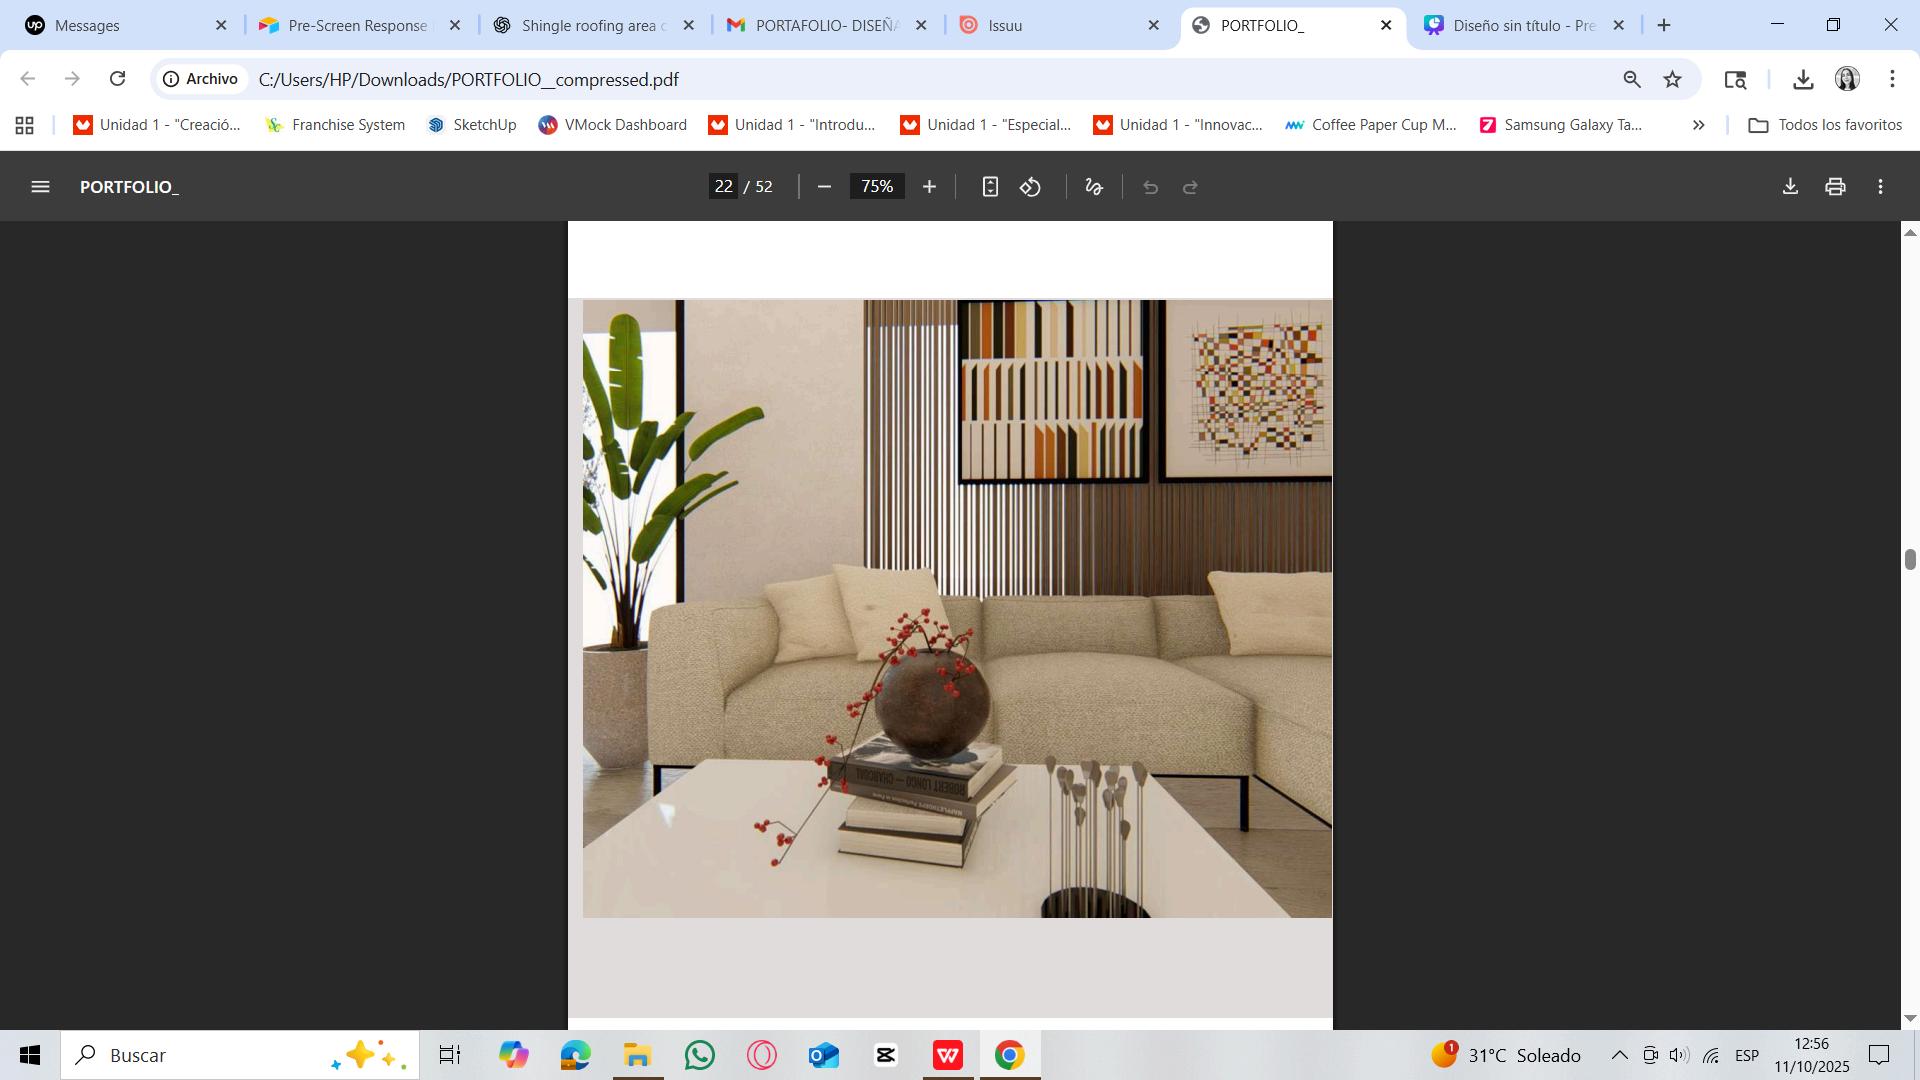Zoom in the PDF document

[929, 187]
